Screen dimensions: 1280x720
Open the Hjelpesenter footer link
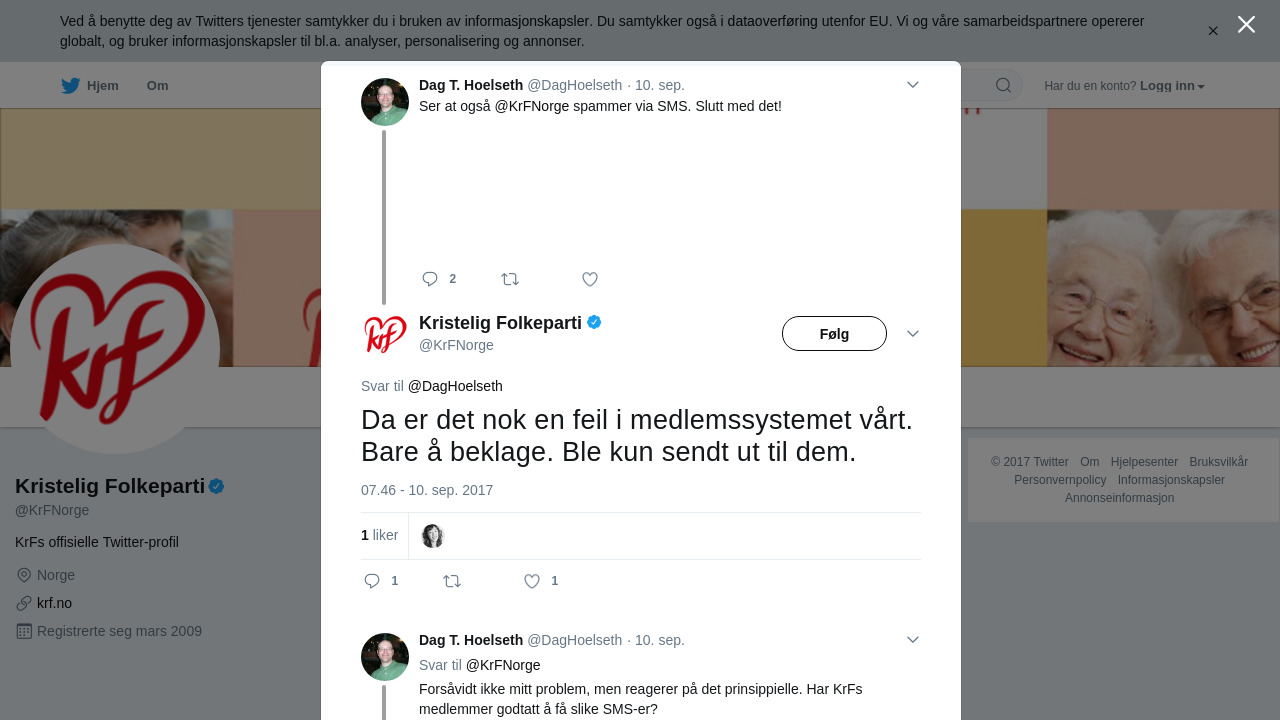click(x=1144, y=462)
